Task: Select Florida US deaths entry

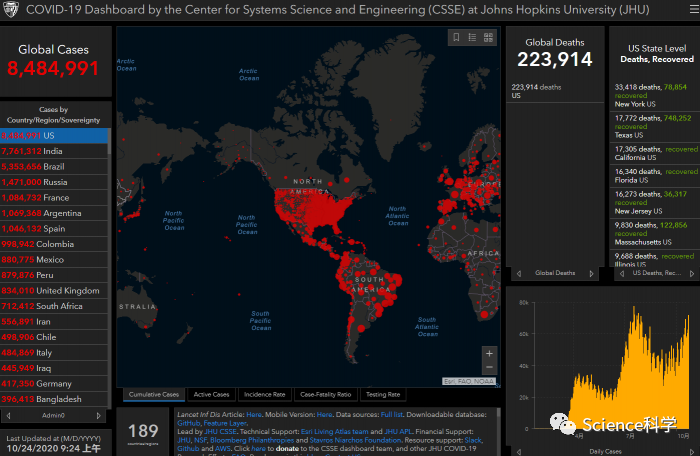Action: pos(654,176)
